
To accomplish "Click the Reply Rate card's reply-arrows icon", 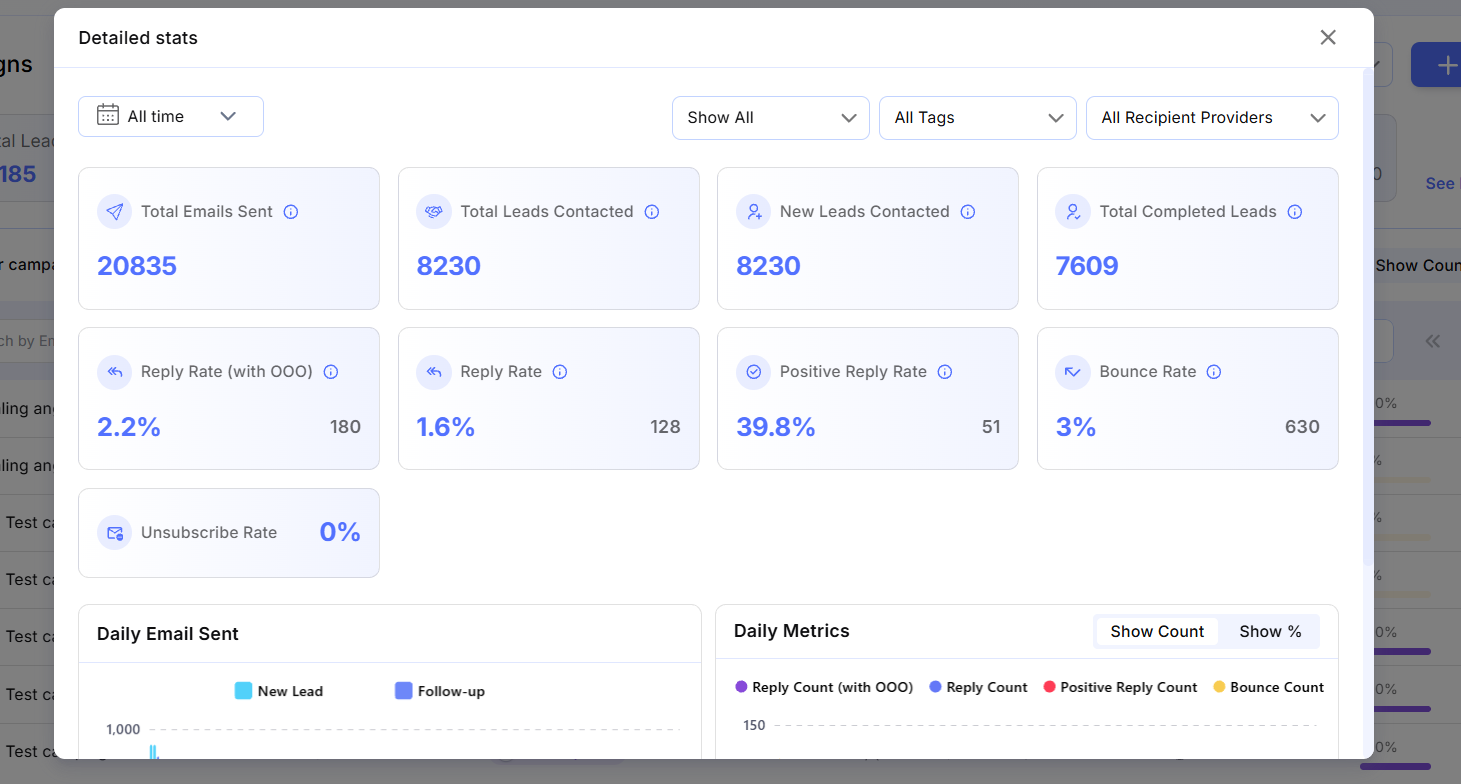I will (x=434, y=372).
